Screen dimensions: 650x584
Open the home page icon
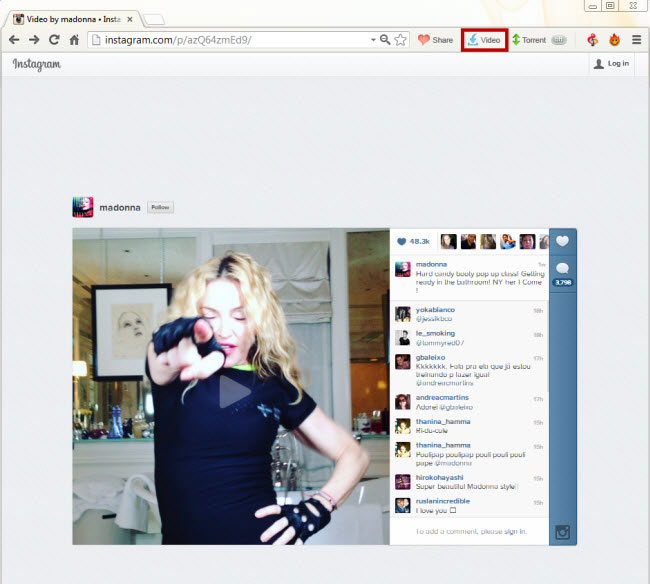tap(74, 40)
